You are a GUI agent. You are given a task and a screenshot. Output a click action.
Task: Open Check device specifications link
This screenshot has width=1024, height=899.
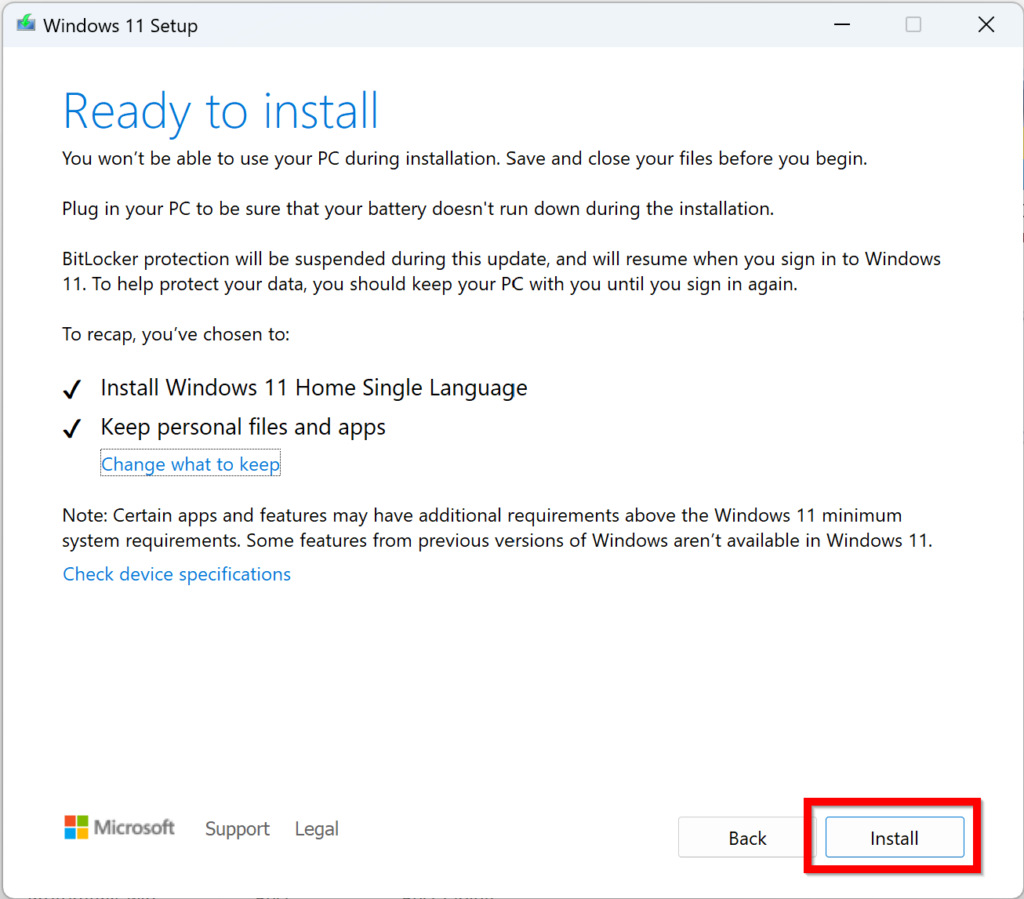[x=177, y=574]
